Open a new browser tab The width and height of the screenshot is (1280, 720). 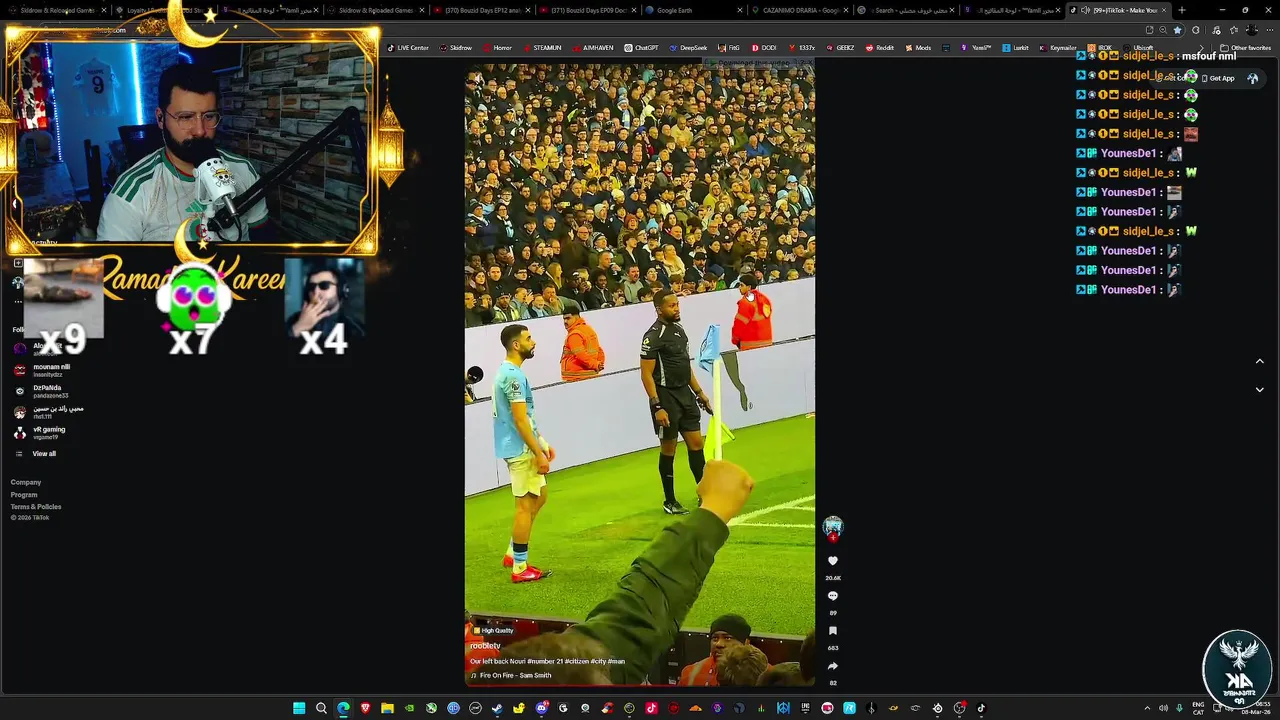1181,10
